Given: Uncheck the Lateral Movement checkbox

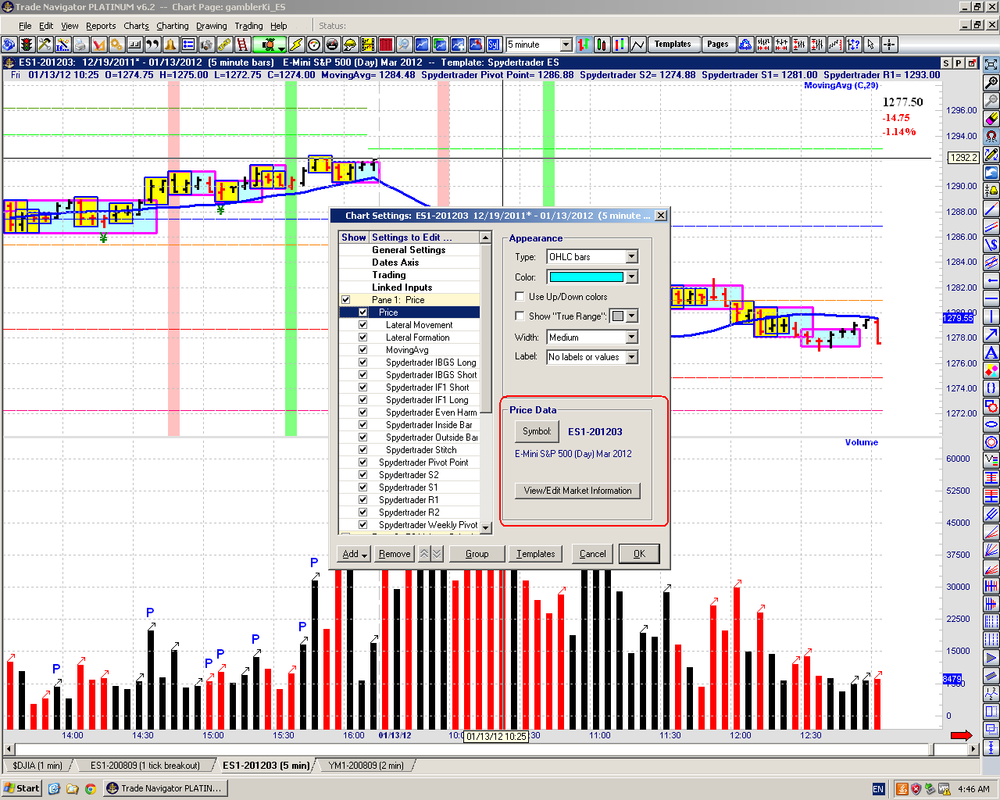Looking at the screenshot, I should (x=363, y=325).
